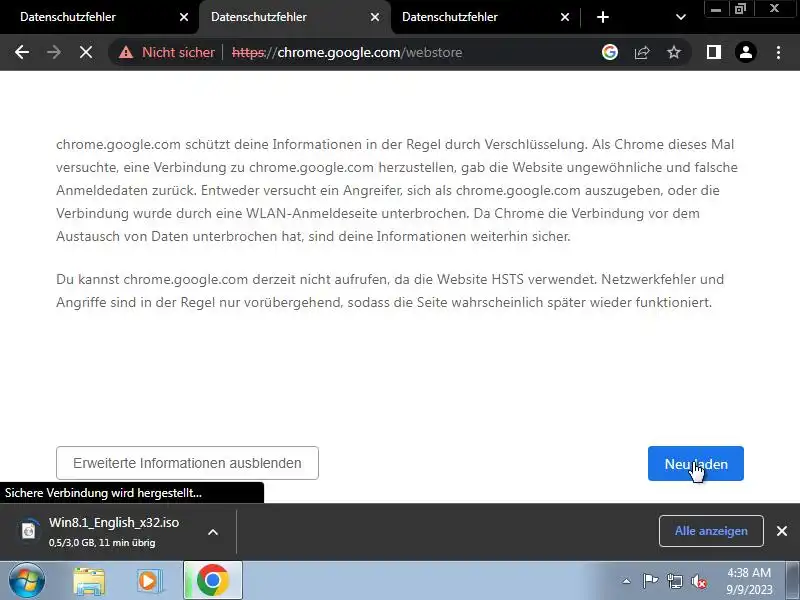Click the Neu laden button
800x600 pixels.
tap(695, 463)
